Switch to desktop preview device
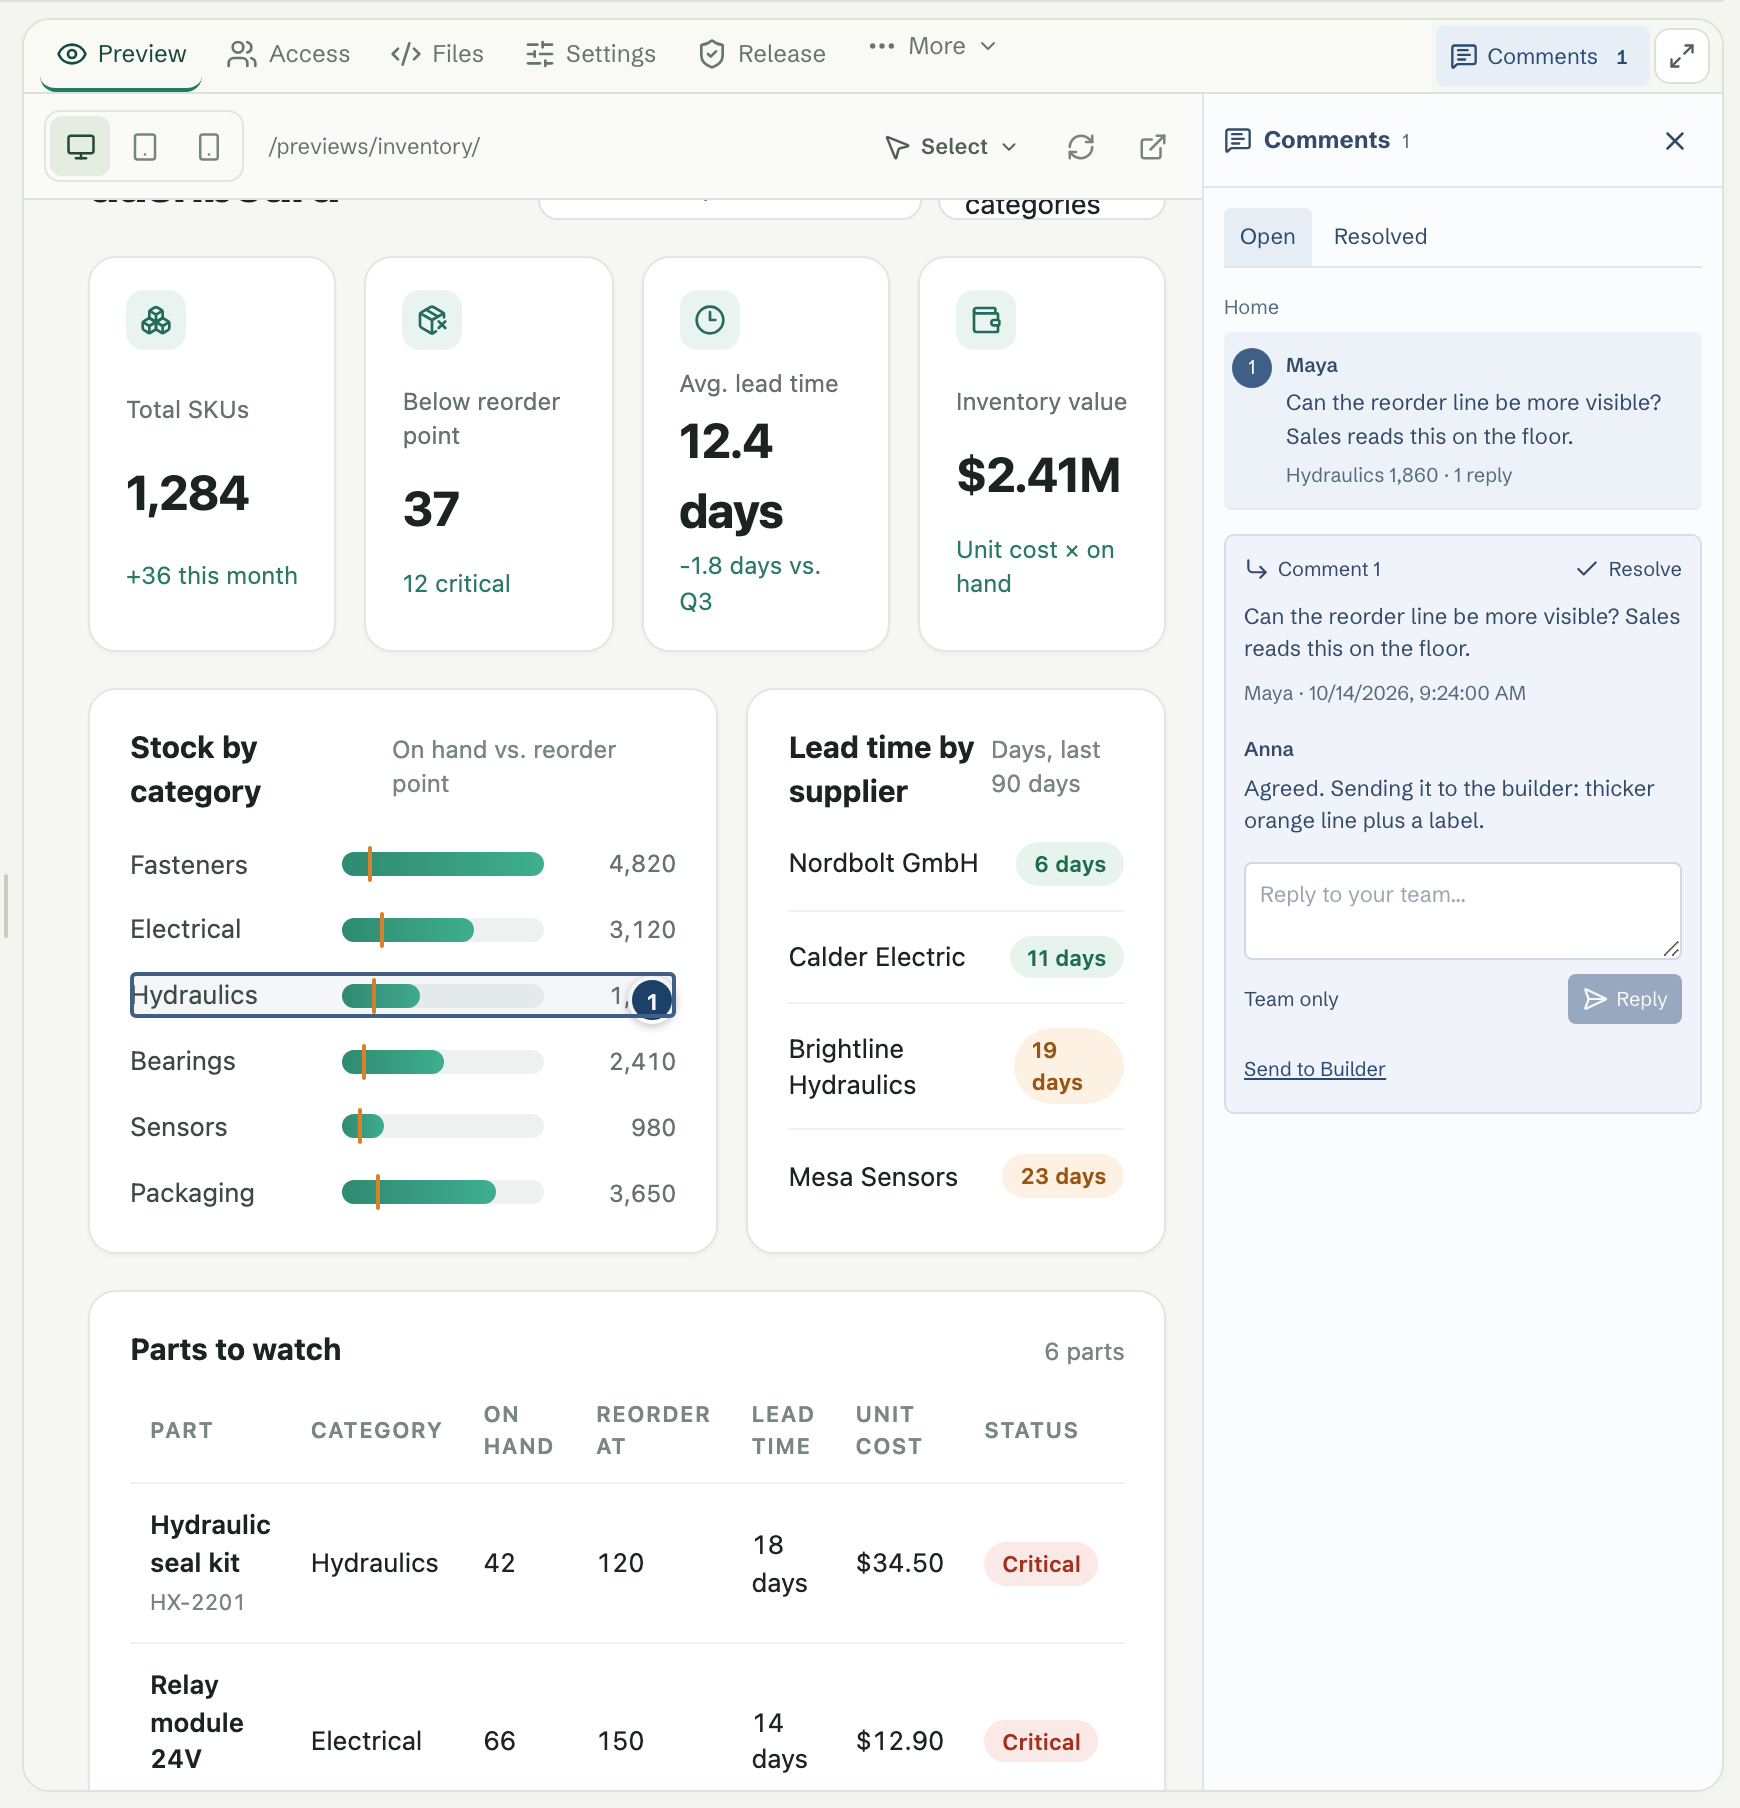 click(x=80, y=147)
